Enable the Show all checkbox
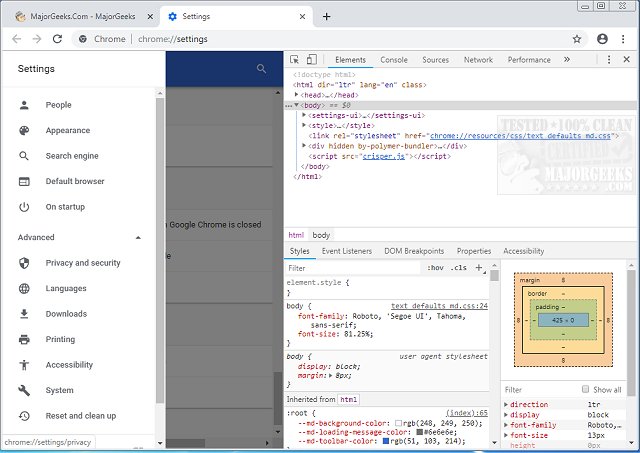 point(587,390)
